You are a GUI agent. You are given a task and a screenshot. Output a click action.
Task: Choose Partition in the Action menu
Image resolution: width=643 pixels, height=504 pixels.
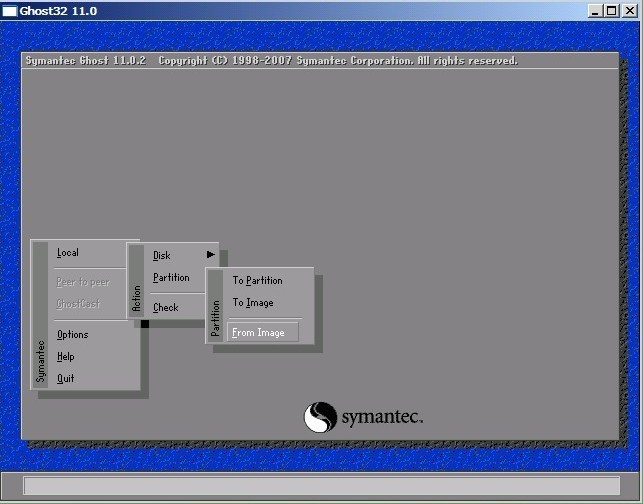(171, 278)
